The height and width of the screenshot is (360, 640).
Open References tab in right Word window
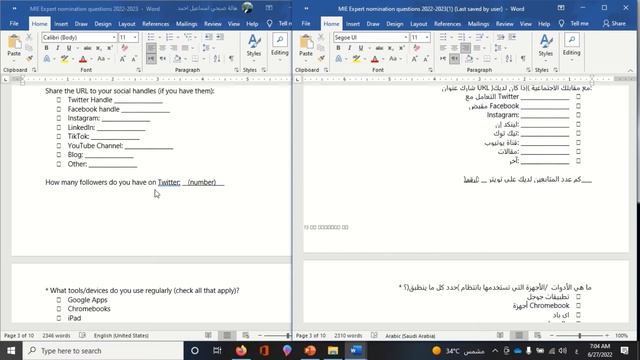tap(447, 24)
